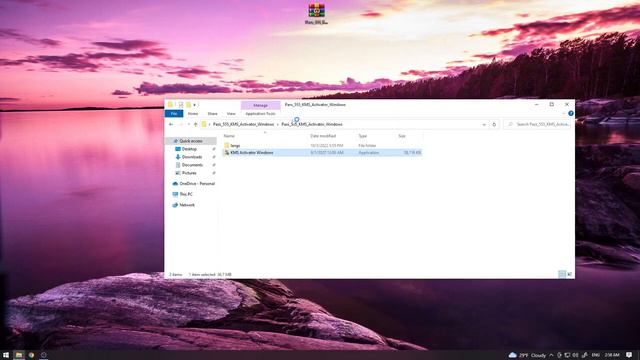
Task: Open the notification center icon
Action: (629, 355)
